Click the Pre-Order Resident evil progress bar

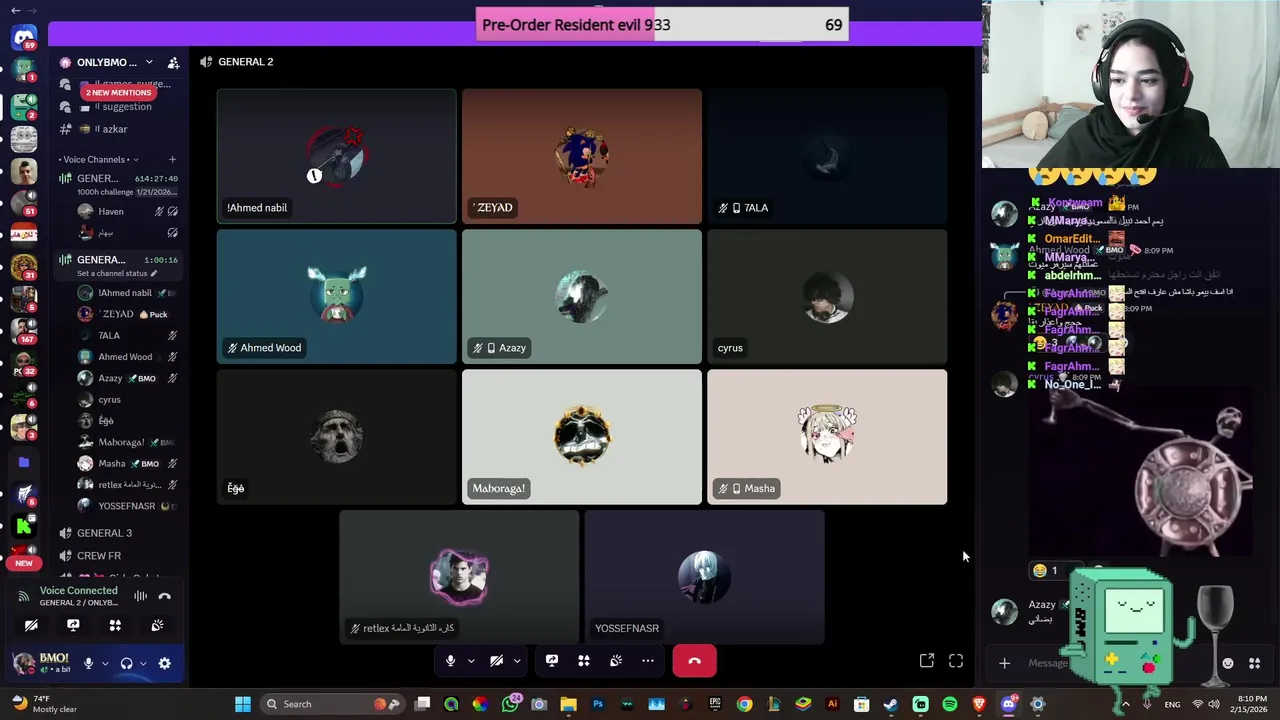(662, 25)
